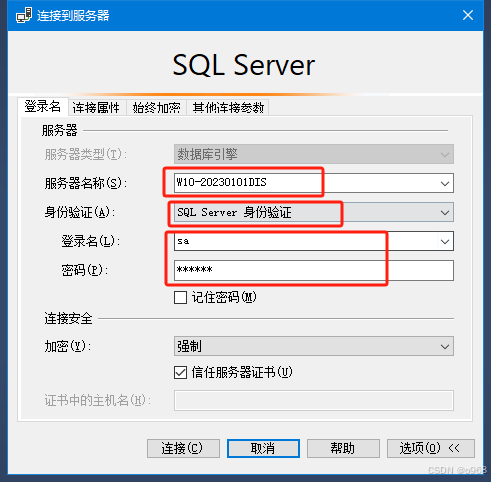Click the 取消 button
This screenshot has width=491, height=482.
click(x=263, y=448)
